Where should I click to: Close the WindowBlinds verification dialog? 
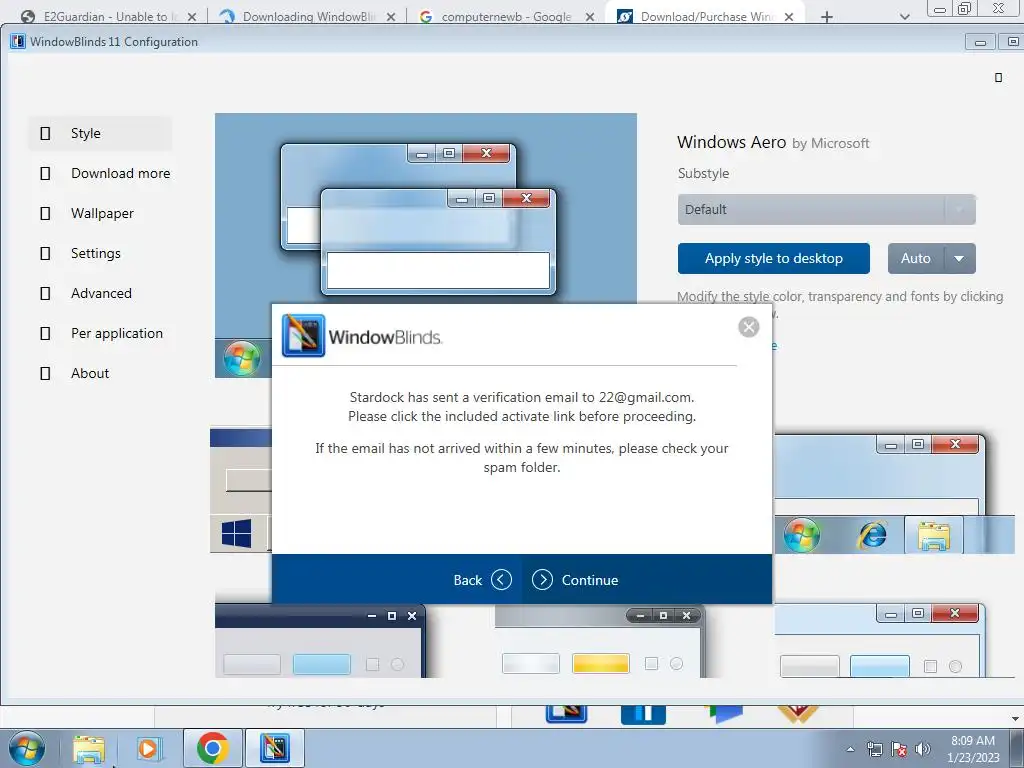coord(748,327)
